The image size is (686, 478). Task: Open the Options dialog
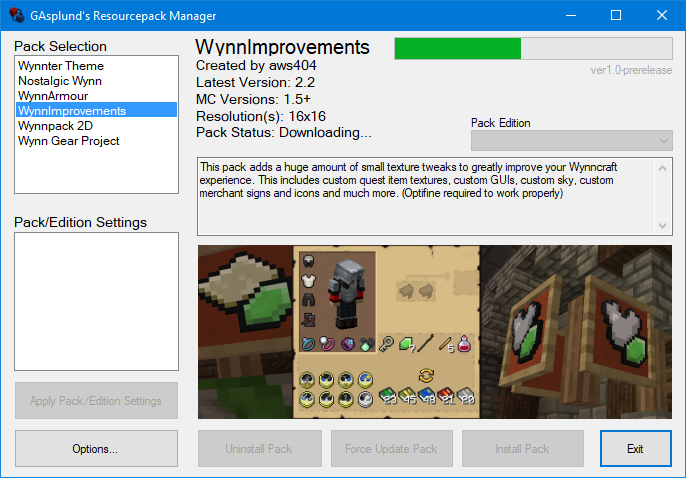click(x=95, y=449)
